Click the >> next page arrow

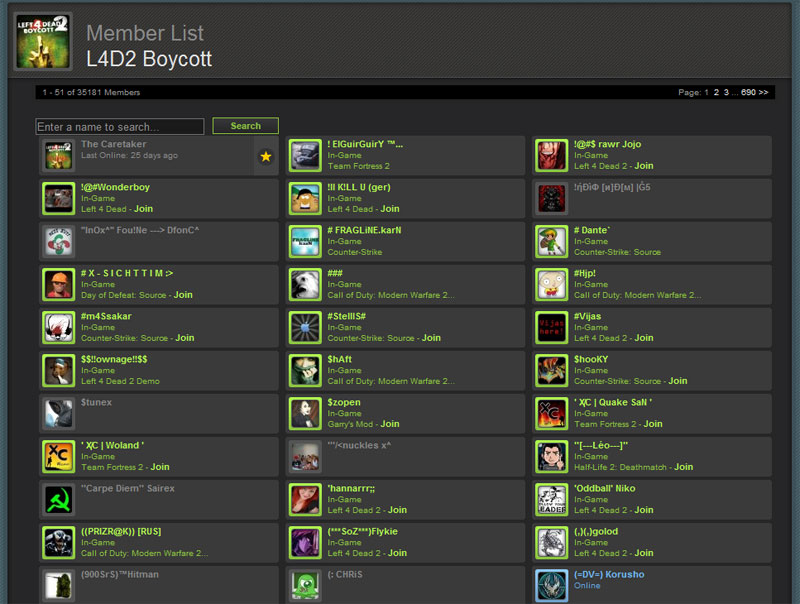coord(763,92)
